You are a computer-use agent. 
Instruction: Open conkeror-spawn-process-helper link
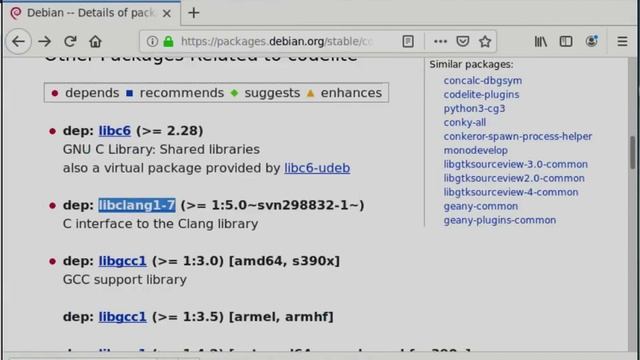coord(518,136)
